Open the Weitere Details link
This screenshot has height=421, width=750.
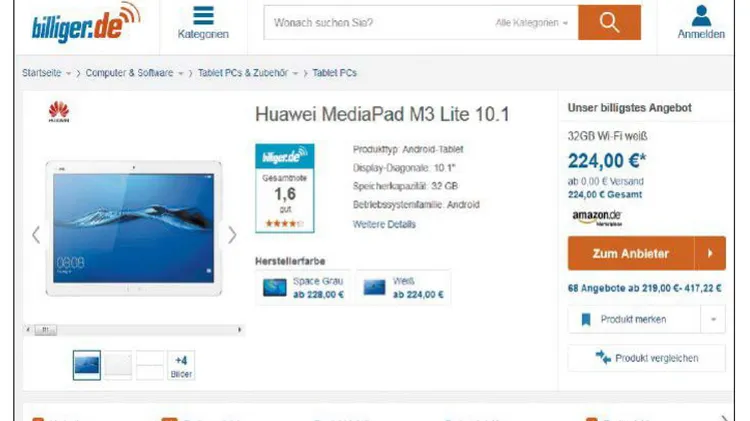[384, 224]
